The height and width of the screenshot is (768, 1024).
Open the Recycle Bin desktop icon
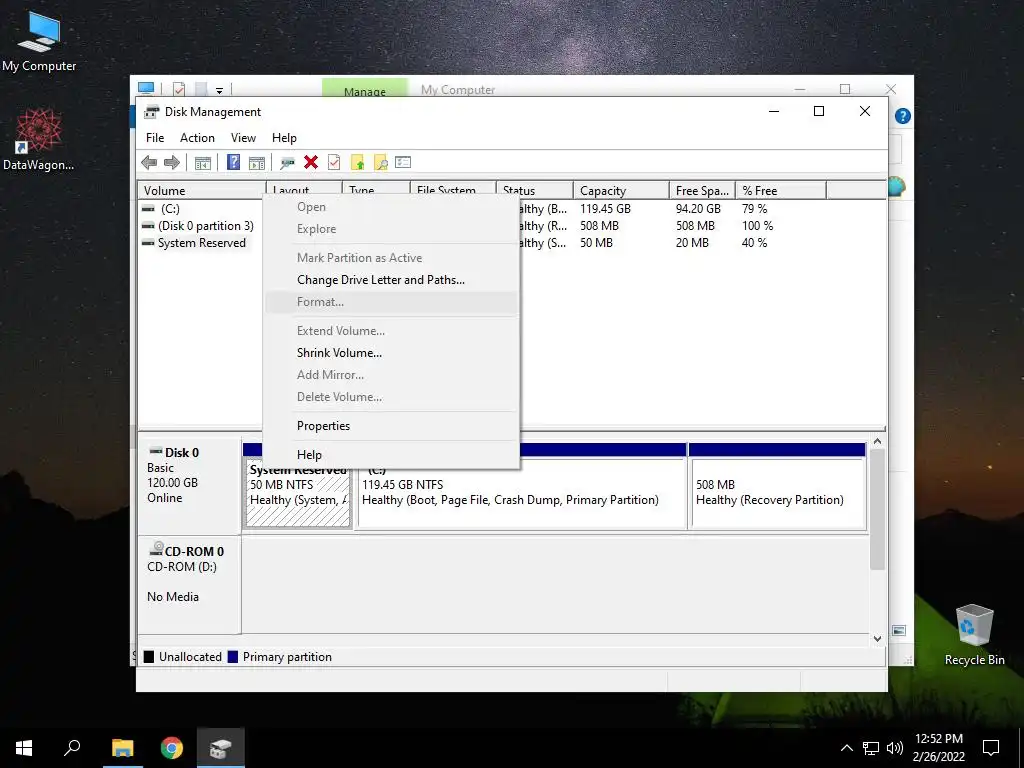click(974, 634)
